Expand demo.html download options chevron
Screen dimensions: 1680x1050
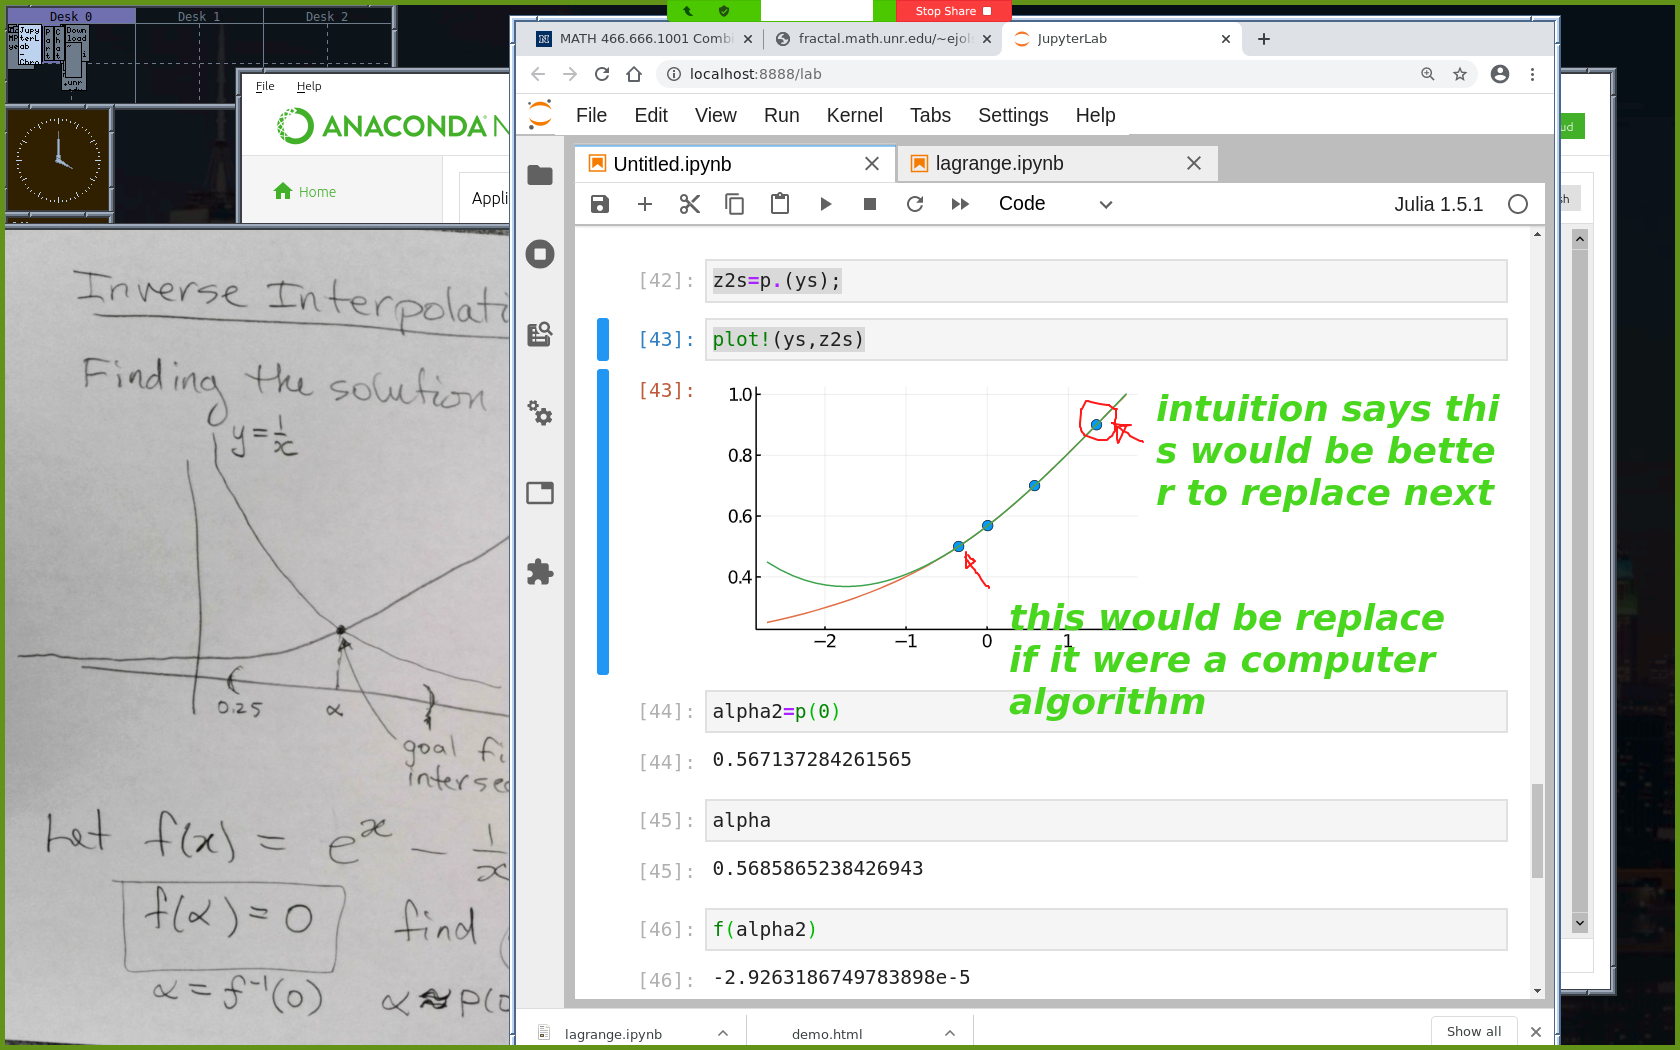coord(950,1033)
